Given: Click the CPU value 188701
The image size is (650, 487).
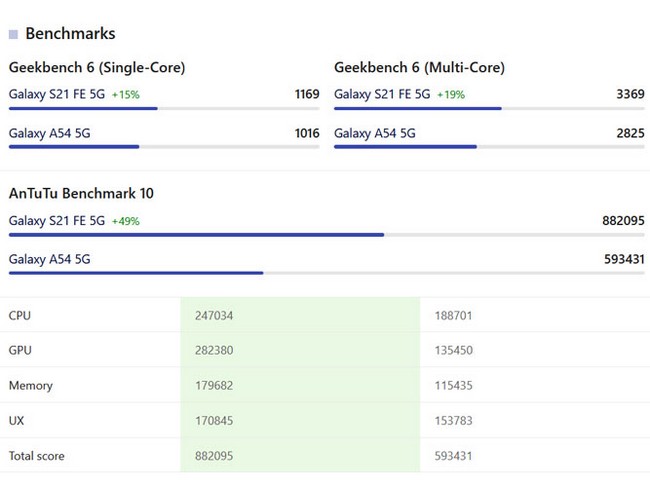Looking at the screenshot, I should click(454, 316).
